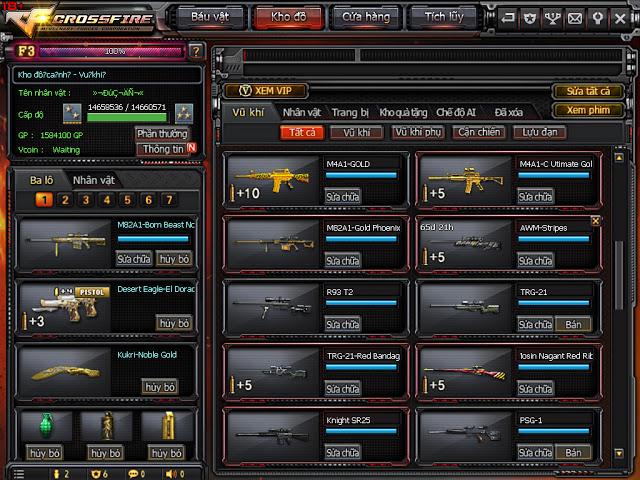Screen dimensions: 640x480
Task: Switch to the Kho quà tặng tab
Action: pyautogui.click(x=403, y=112)
